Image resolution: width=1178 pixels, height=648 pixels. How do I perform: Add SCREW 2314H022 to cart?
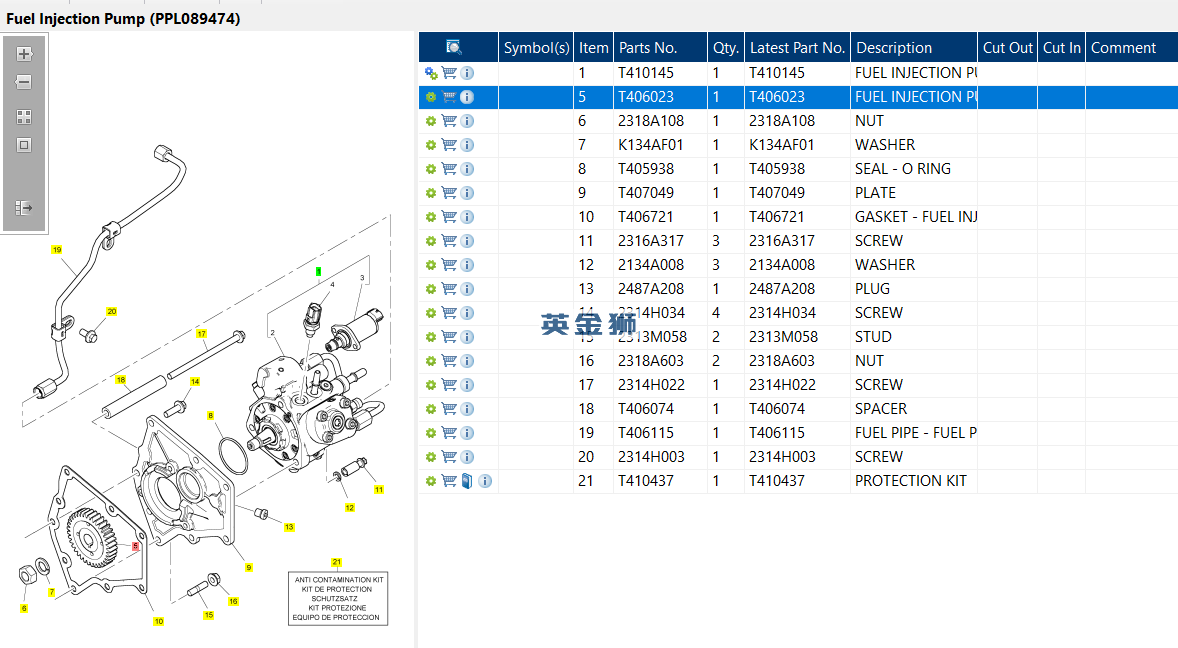coord(449,385)
